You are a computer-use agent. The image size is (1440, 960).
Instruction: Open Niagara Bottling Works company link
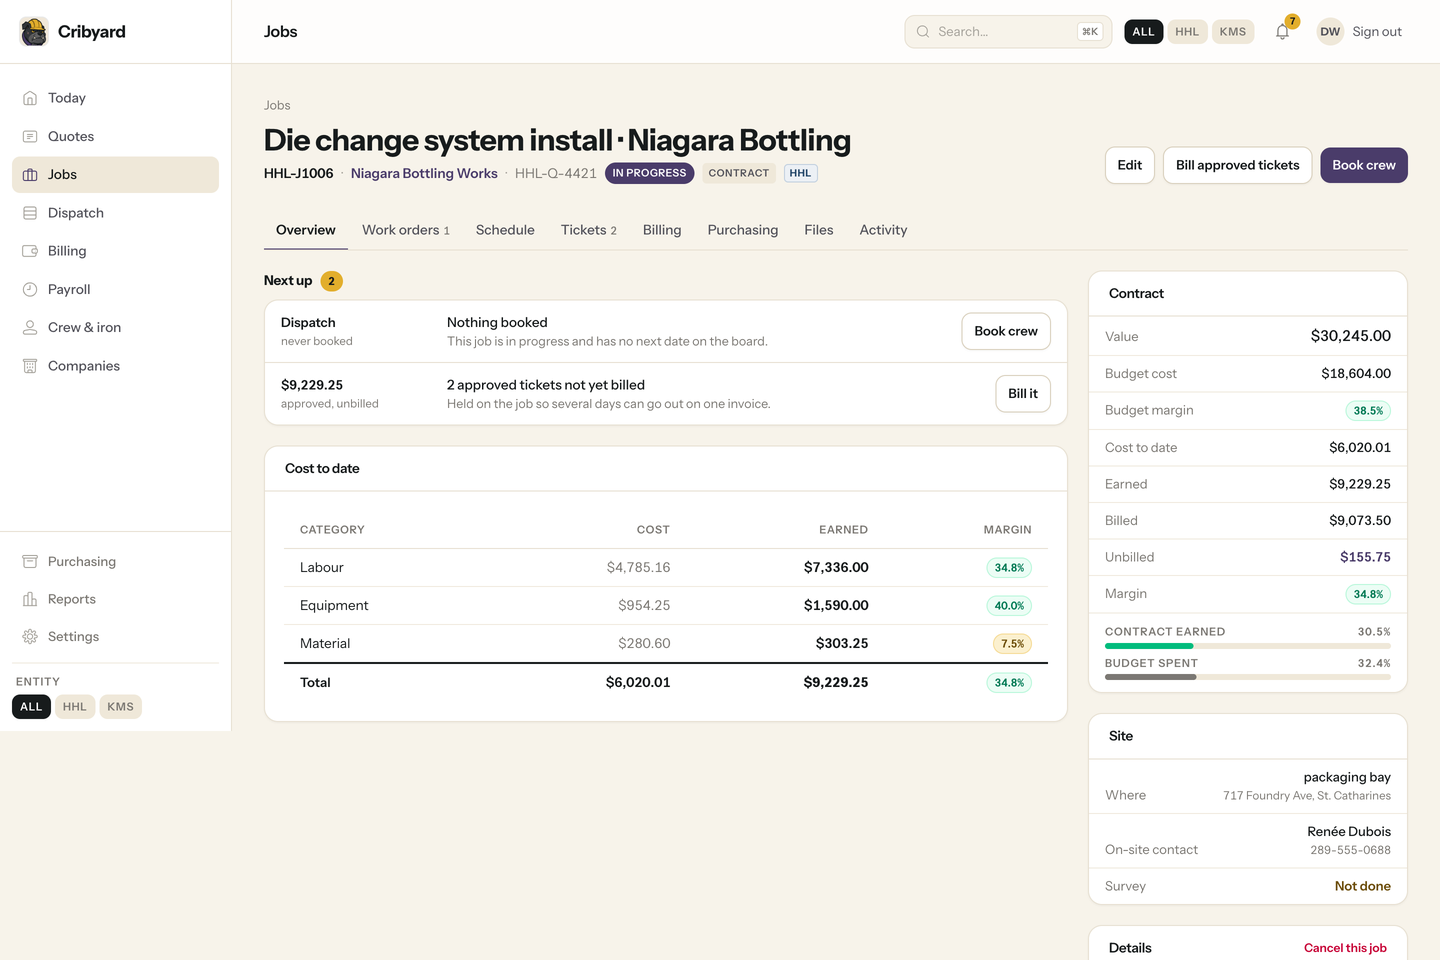coord(424,173)
